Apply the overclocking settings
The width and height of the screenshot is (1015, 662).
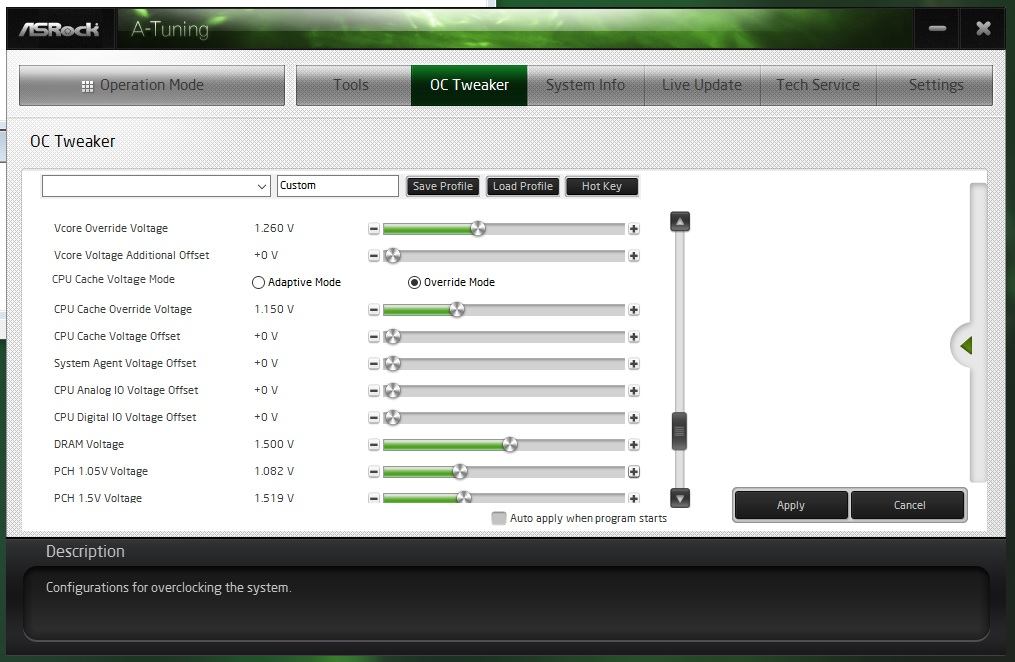click(791, 505)
